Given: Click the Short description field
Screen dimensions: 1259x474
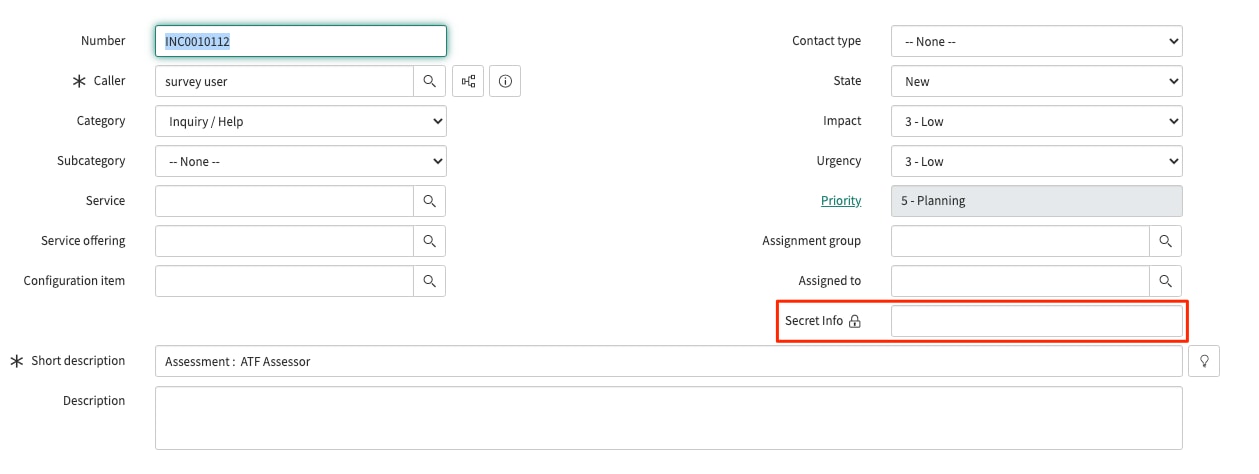Looking at the screenshot, I should [x=669, y=361].
